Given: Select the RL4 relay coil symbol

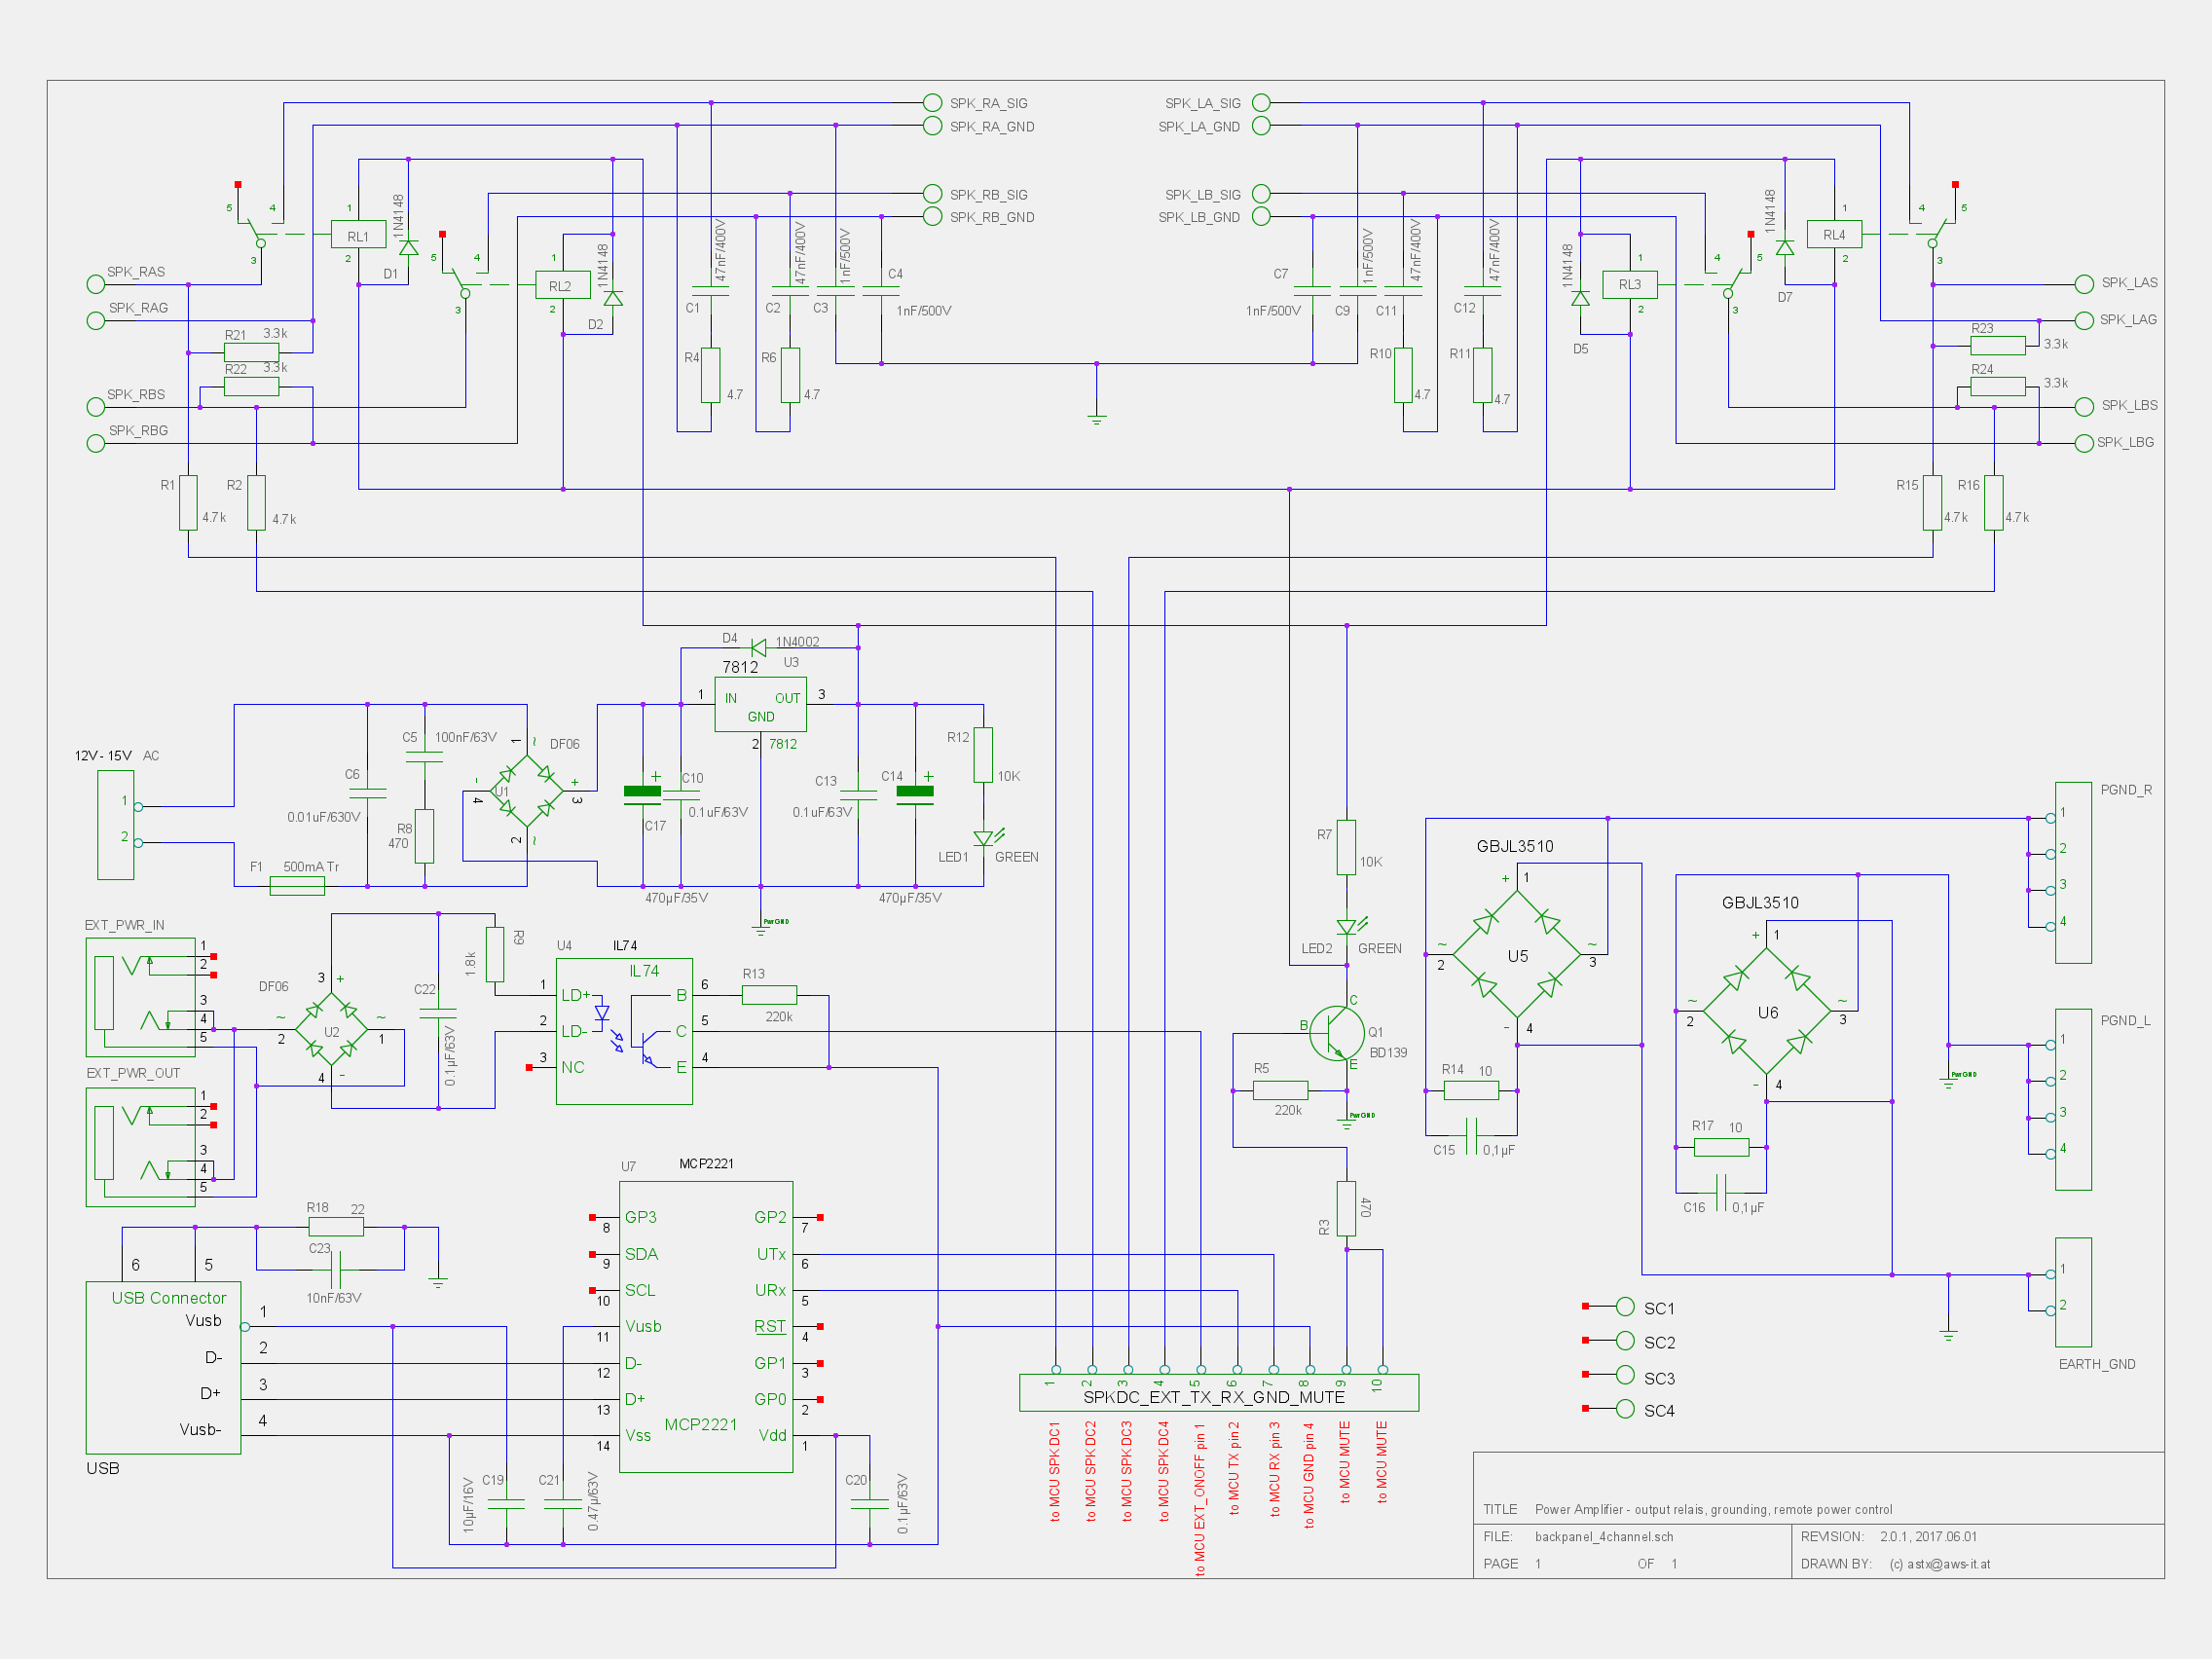Looking at the screenshot, I should point(1834,235).
